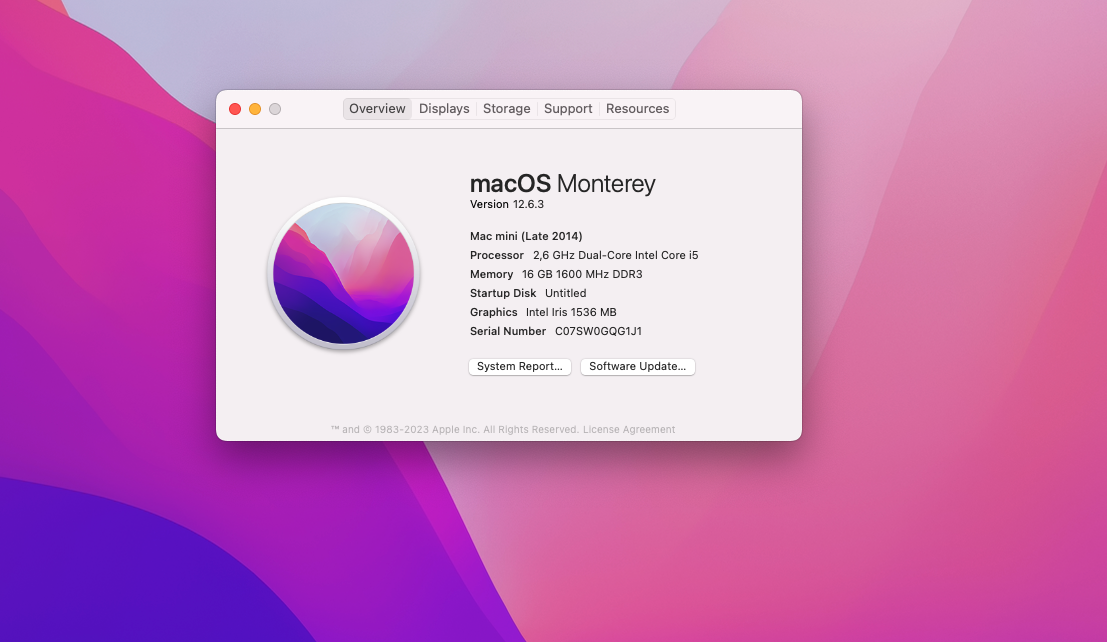This screenshot has width=1107, height=642.
Task: Click the Serial Number label
Action: 508,331
